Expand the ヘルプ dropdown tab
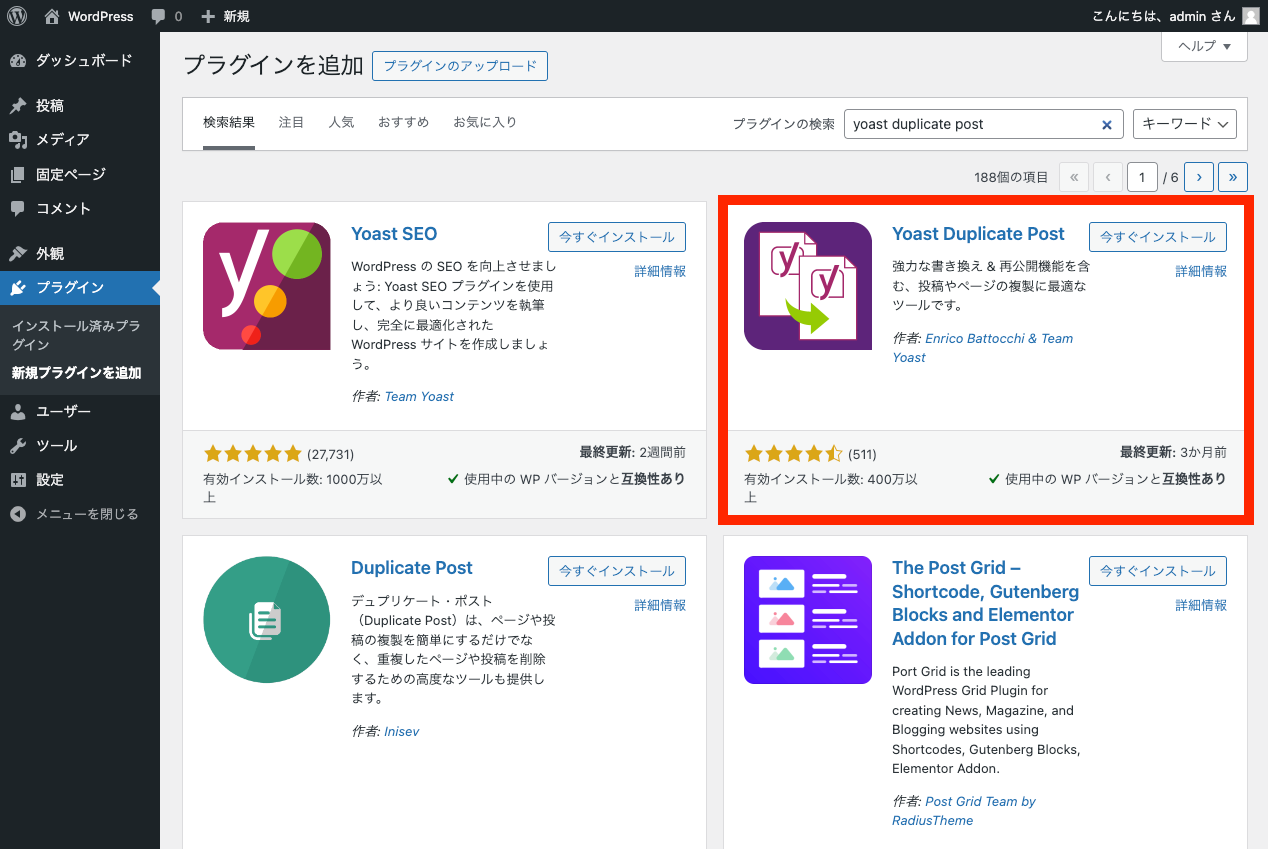The image size is (1268, 849). click(1204, 46)
